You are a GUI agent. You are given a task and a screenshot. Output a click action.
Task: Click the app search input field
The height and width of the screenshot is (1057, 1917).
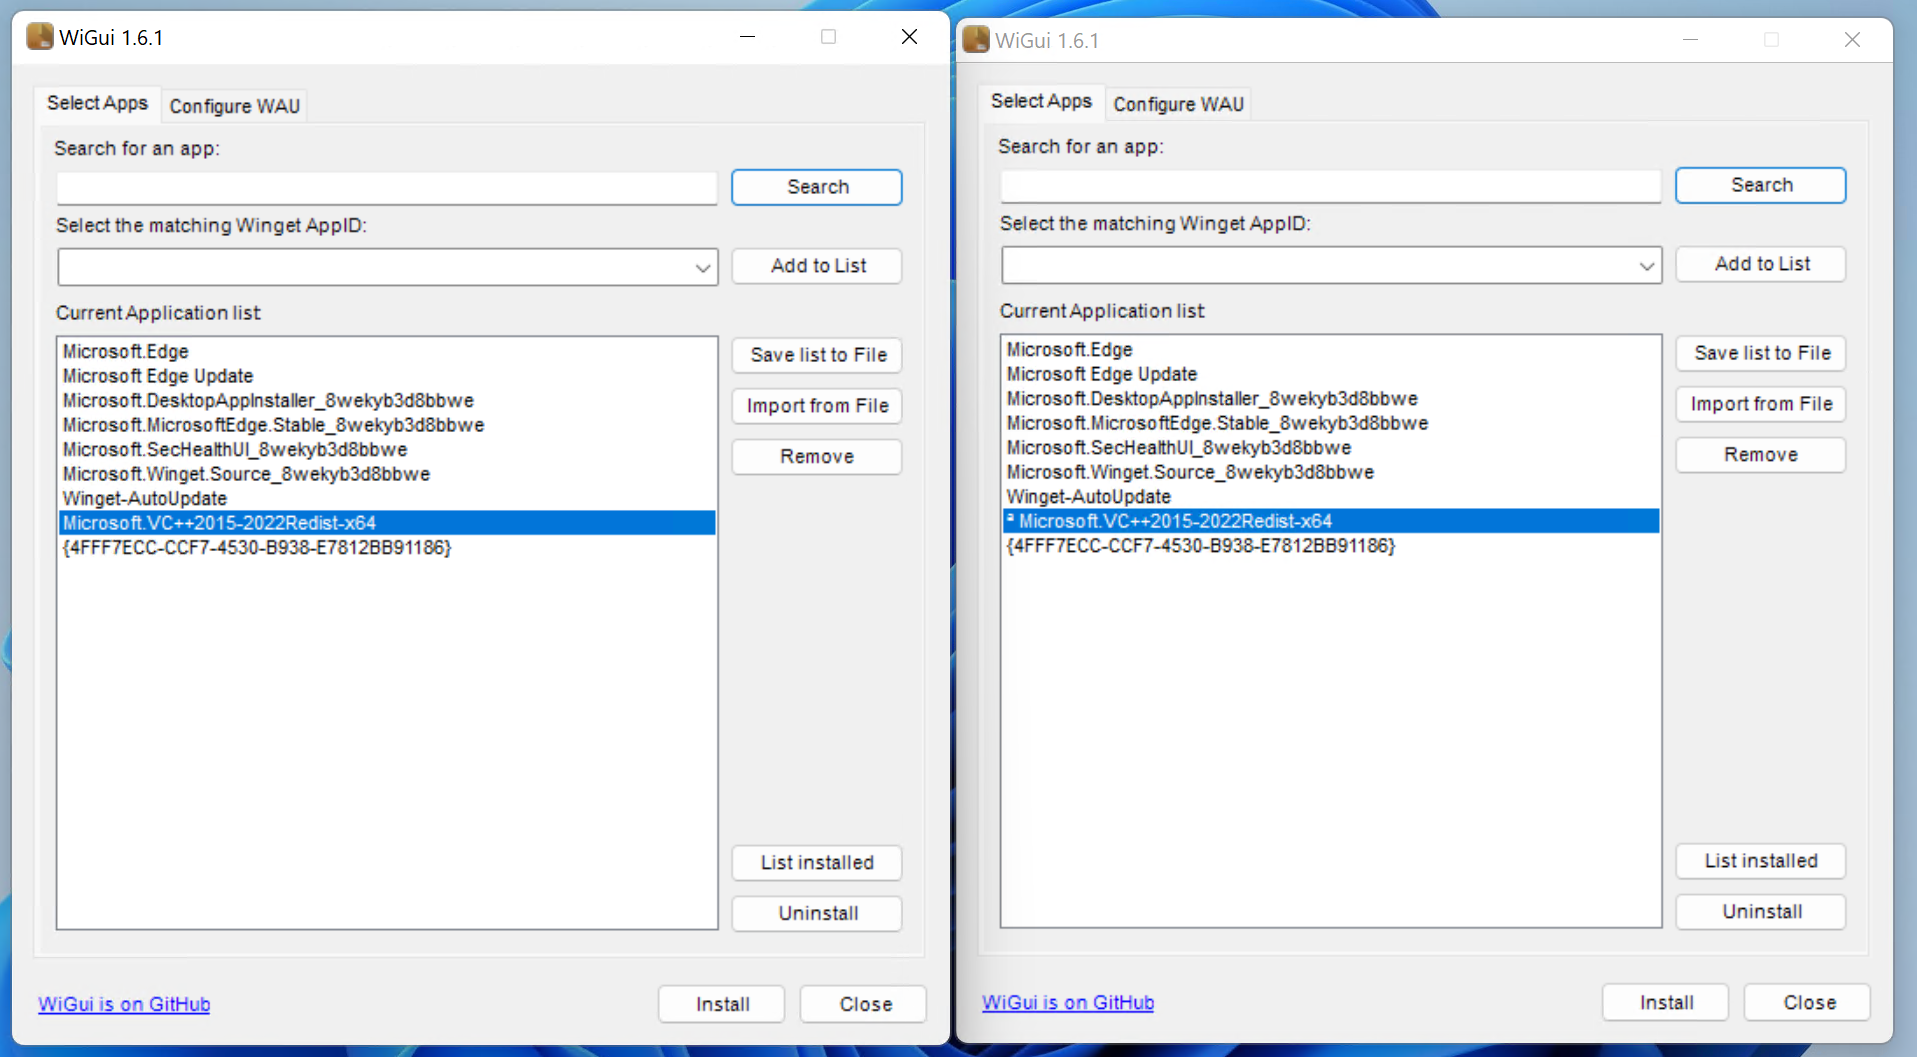coord(387,188)
